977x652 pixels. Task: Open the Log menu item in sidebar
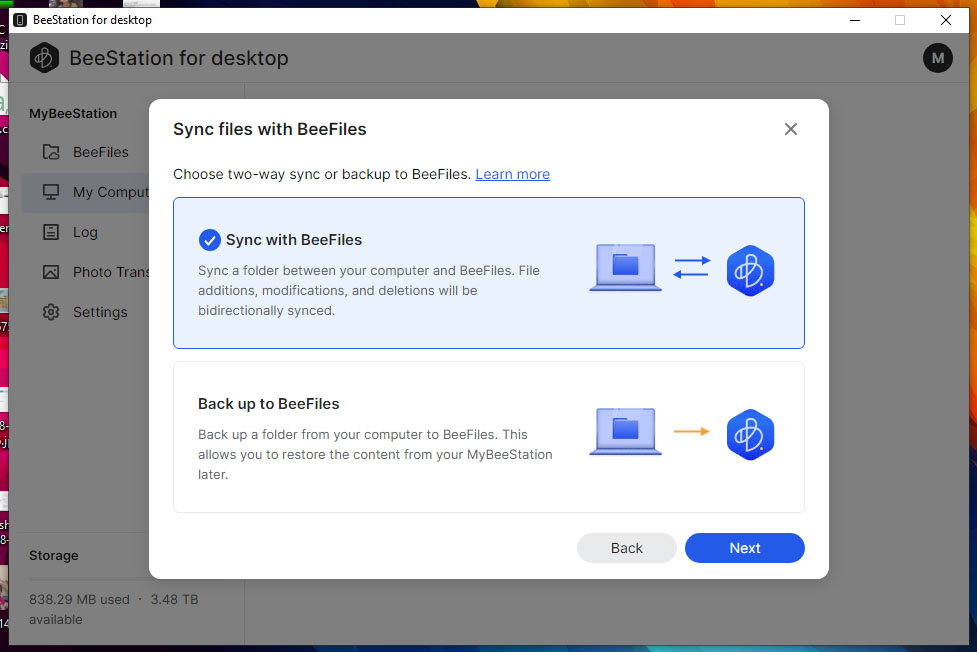coord(85,232)
